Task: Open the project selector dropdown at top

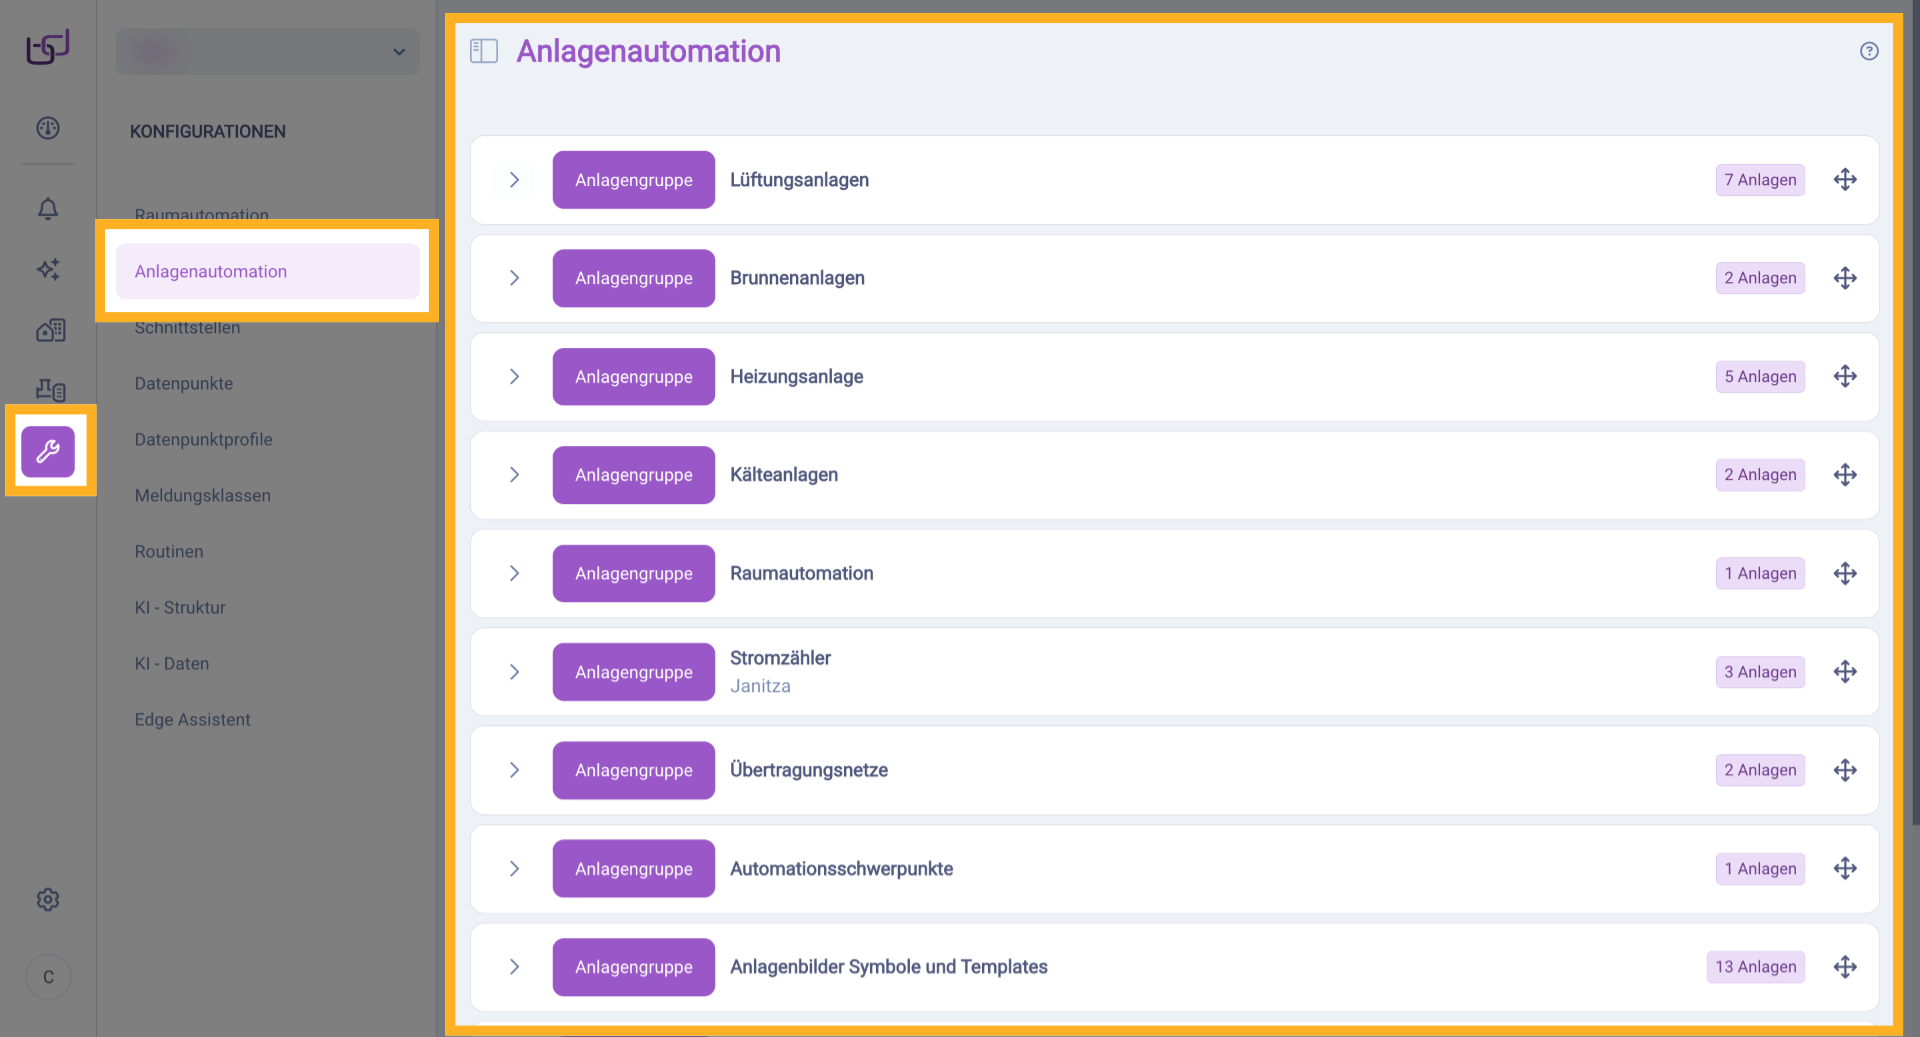Action: (267, 51)
